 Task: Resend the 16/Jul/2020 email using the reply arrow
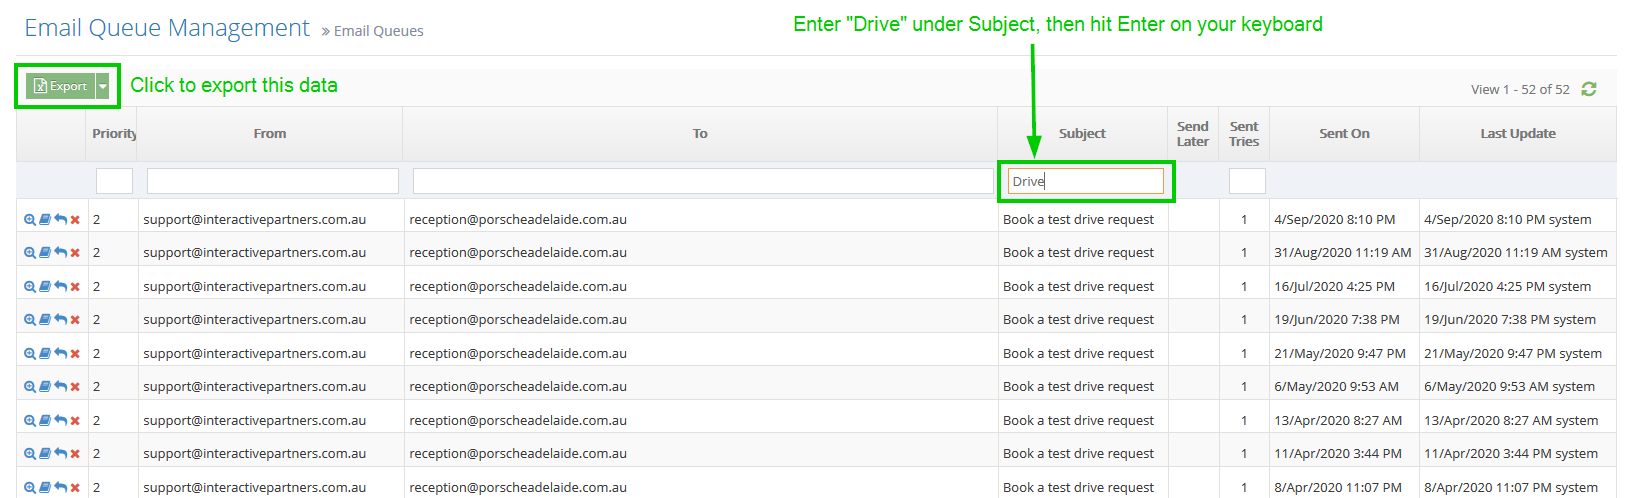[60, 287]
